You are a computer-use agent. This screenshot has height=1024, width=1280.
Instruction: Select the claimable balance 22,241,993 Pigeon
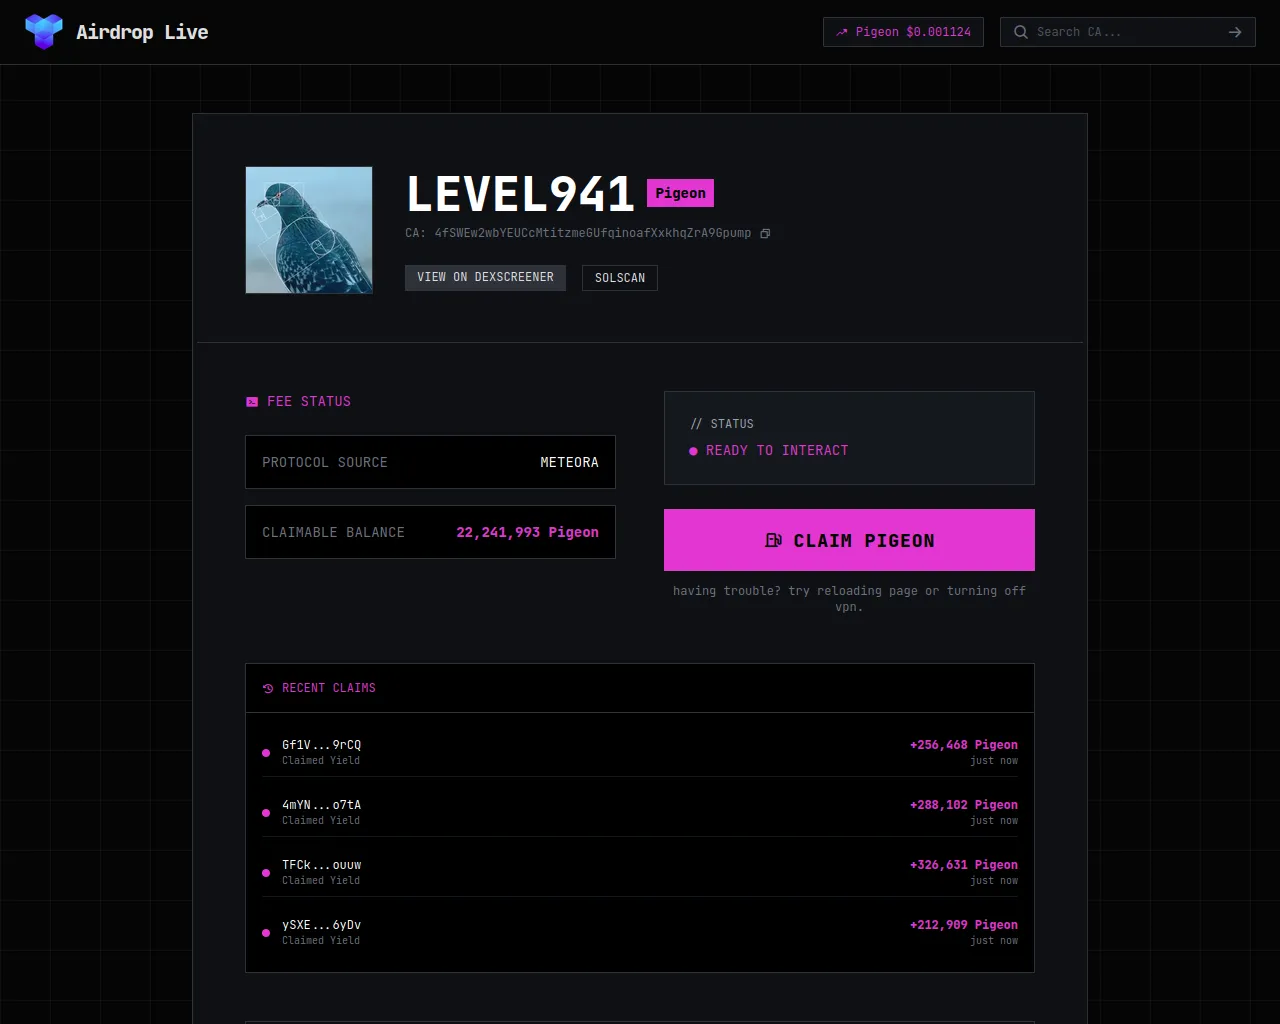[x=527, y=532]
